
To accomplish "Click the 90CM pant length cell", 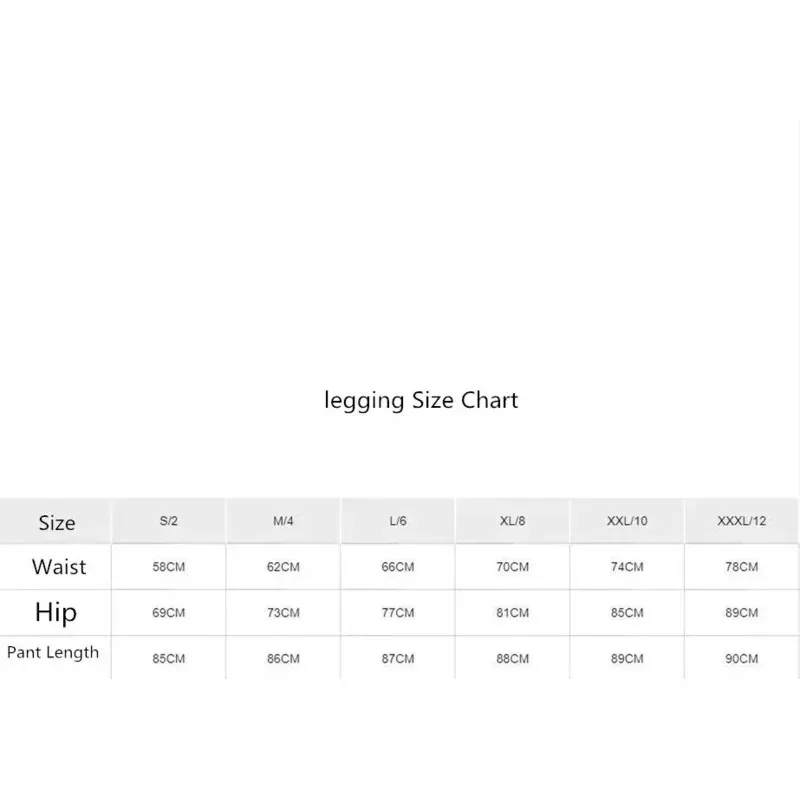I will [741, 659].
